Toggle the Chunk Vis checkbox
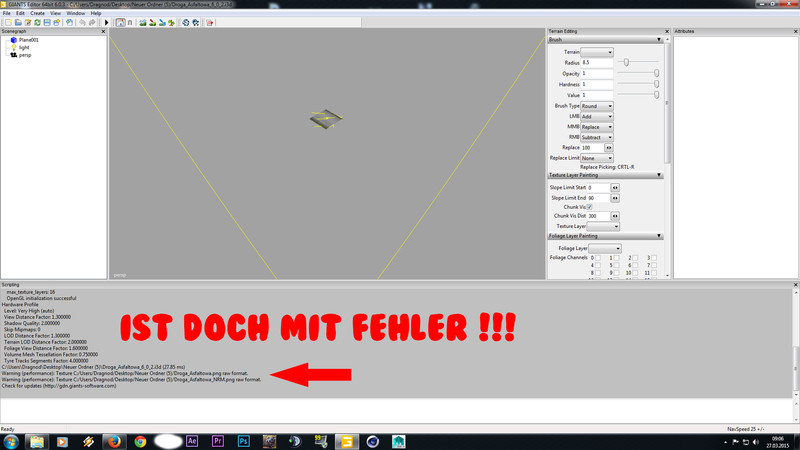This screenshot has height=450, width=800. (589, 207)
